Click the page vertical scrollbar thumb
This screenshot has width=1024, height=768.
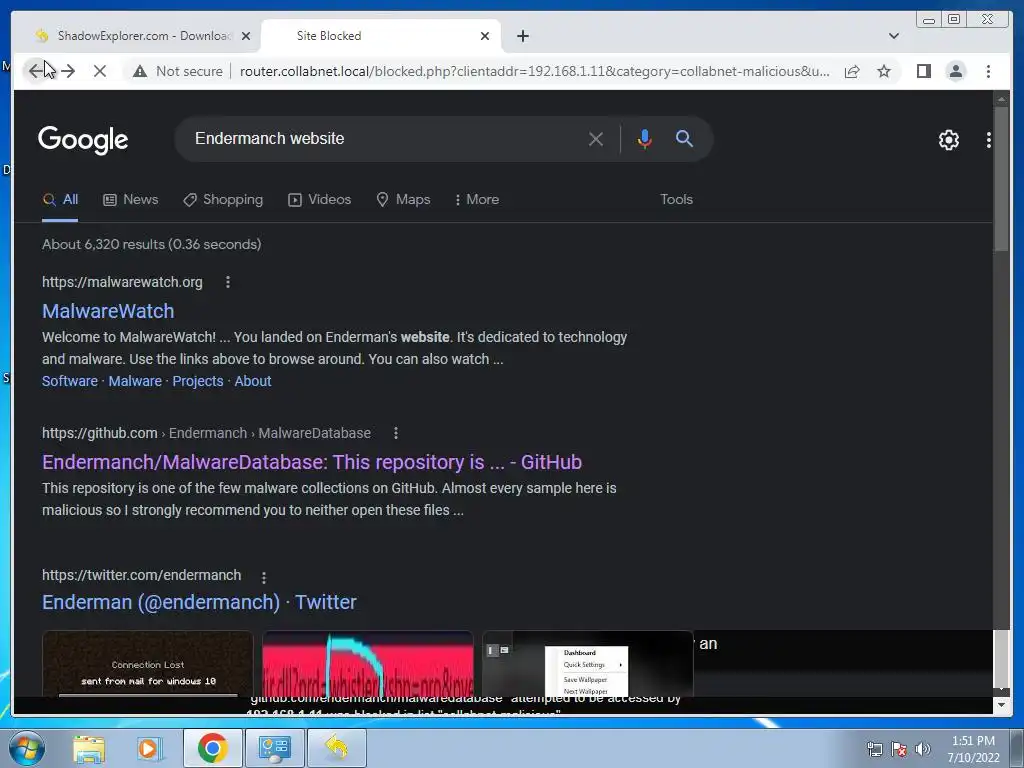pos(1000,178)
